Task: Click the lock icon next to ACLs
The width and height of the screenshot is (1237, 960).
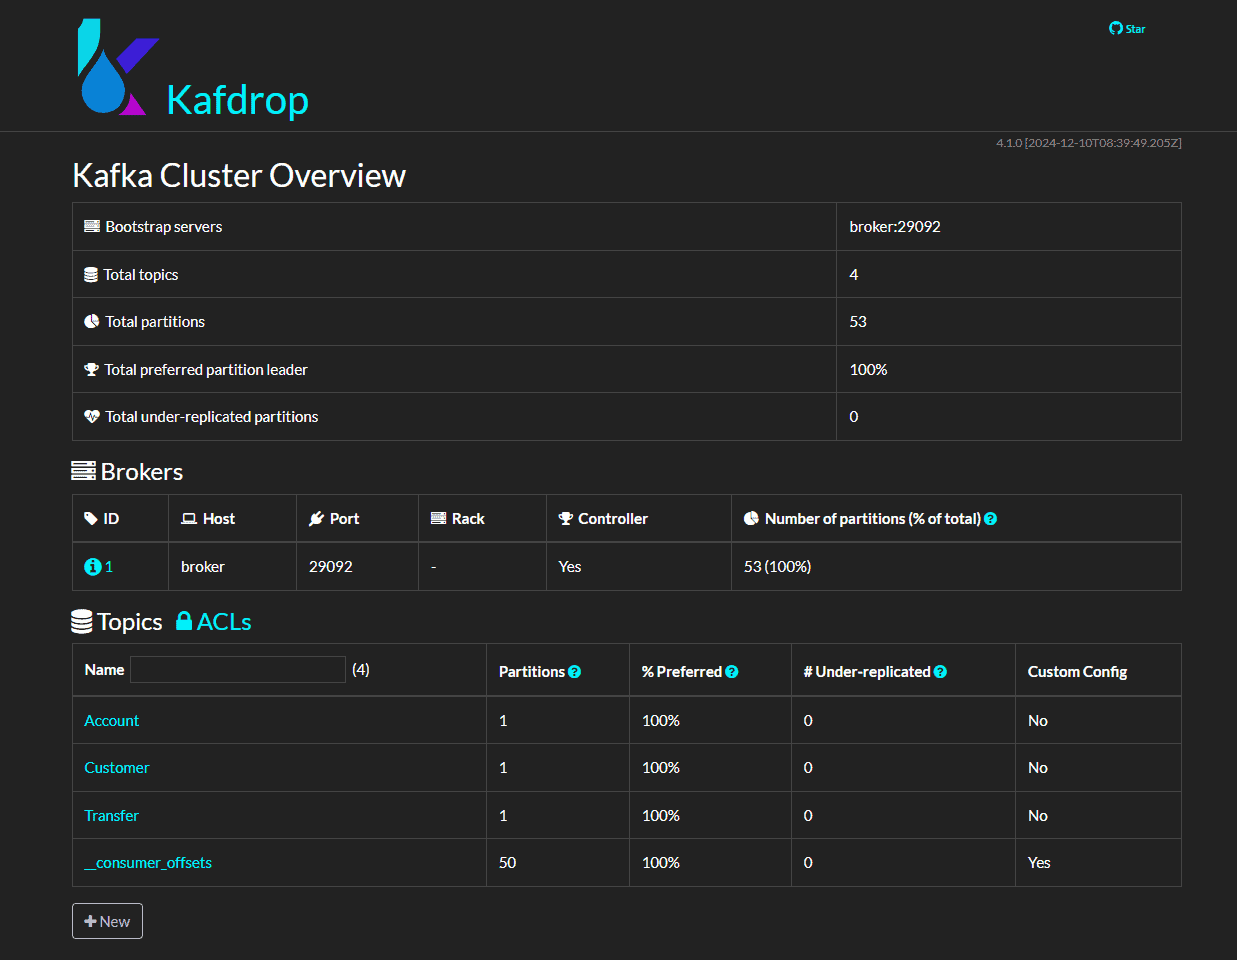Action: (184, 621)
